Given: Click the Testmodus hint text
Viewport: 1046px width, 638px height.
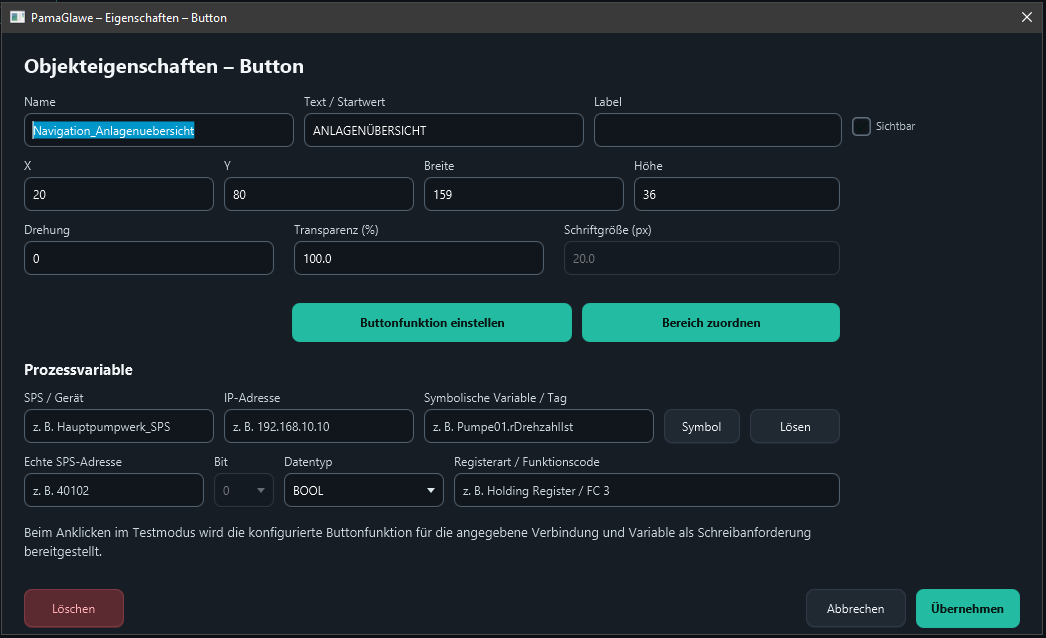Looking at the screenshot, I should (x=418, y=542).
